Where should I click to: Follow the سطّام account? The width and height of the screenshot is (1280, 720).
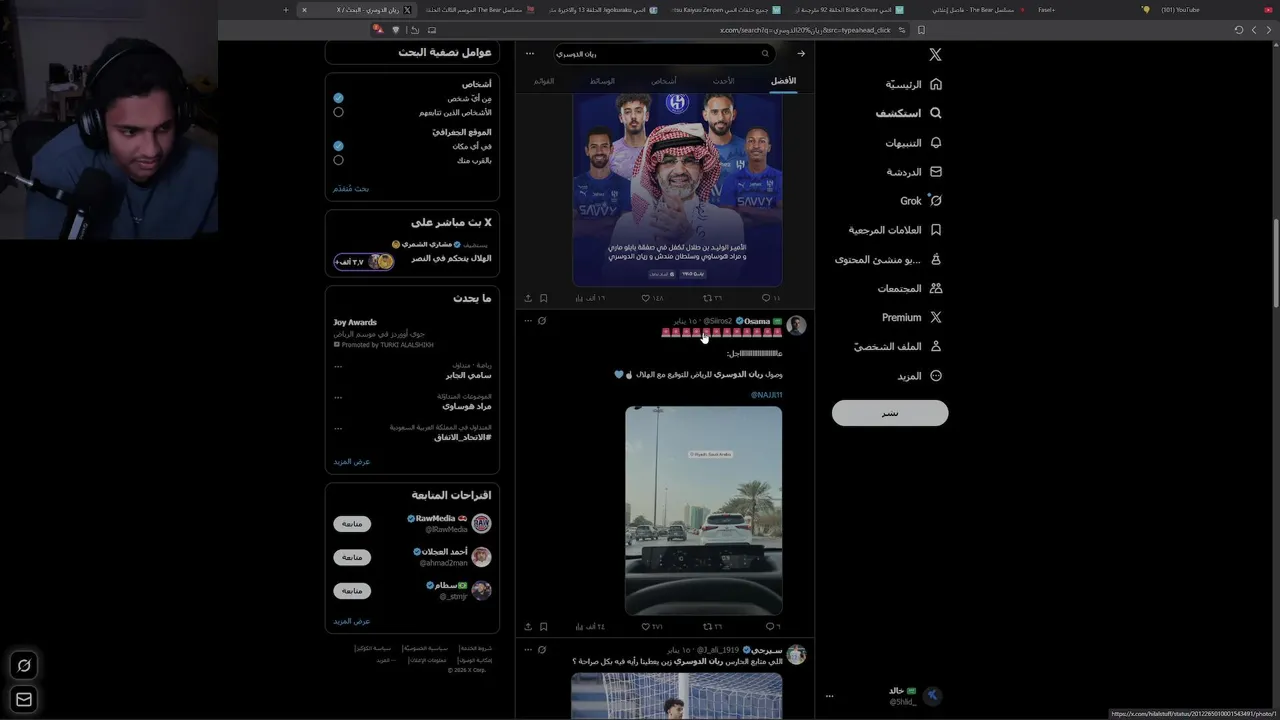click(x=352, y=591)
